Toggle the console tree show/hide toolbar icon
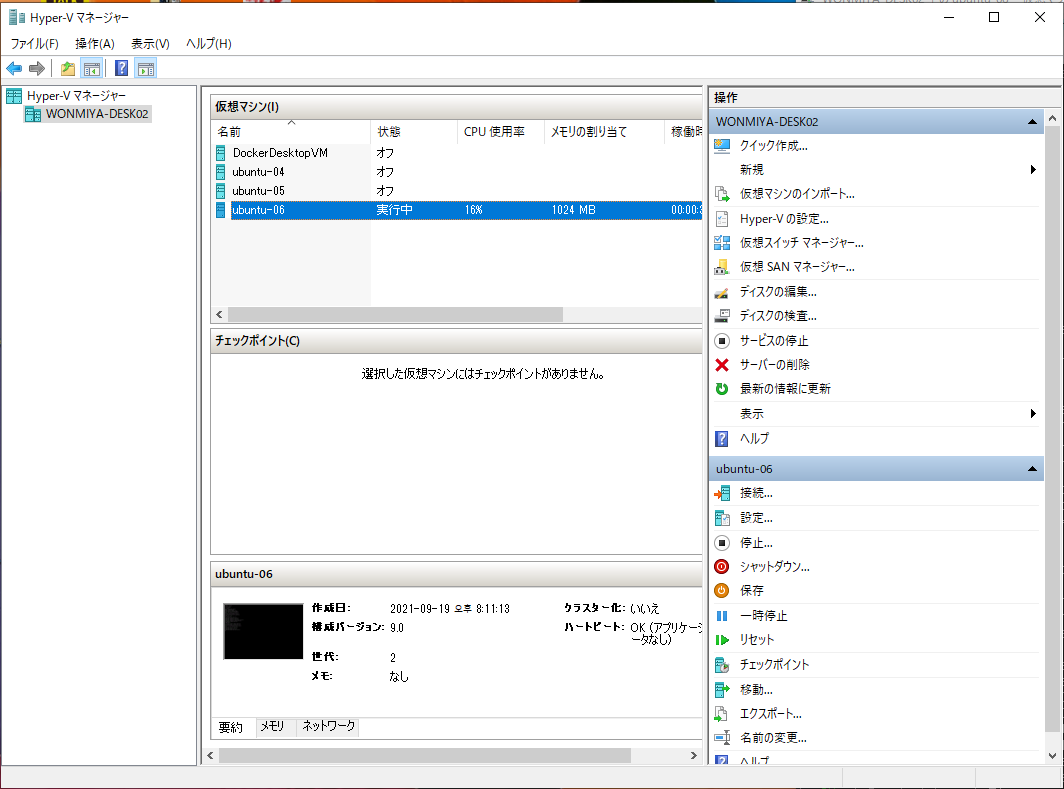 coord(92,69)
